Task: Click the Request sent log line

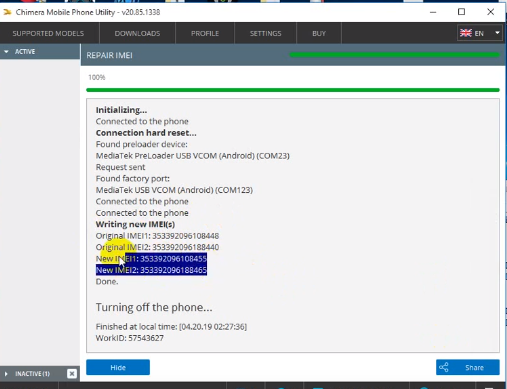Action: click(120, 167)
